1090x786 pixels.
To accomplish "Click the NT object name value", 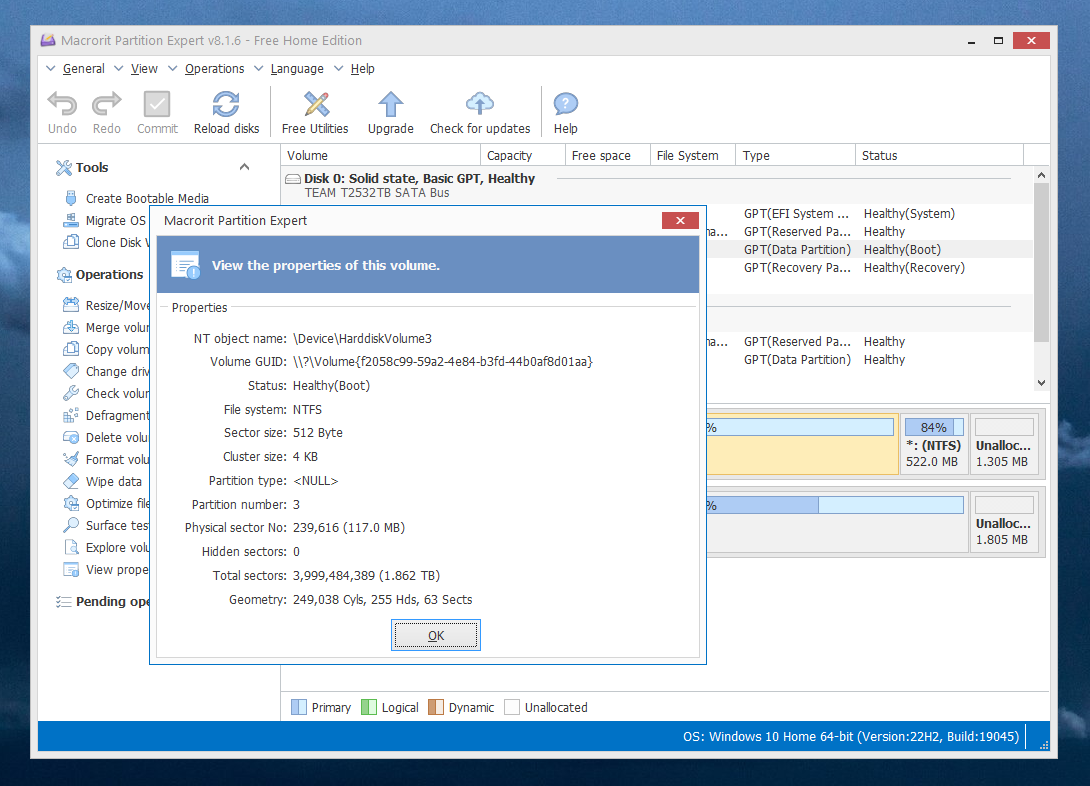I will click(x=362, y=338).
